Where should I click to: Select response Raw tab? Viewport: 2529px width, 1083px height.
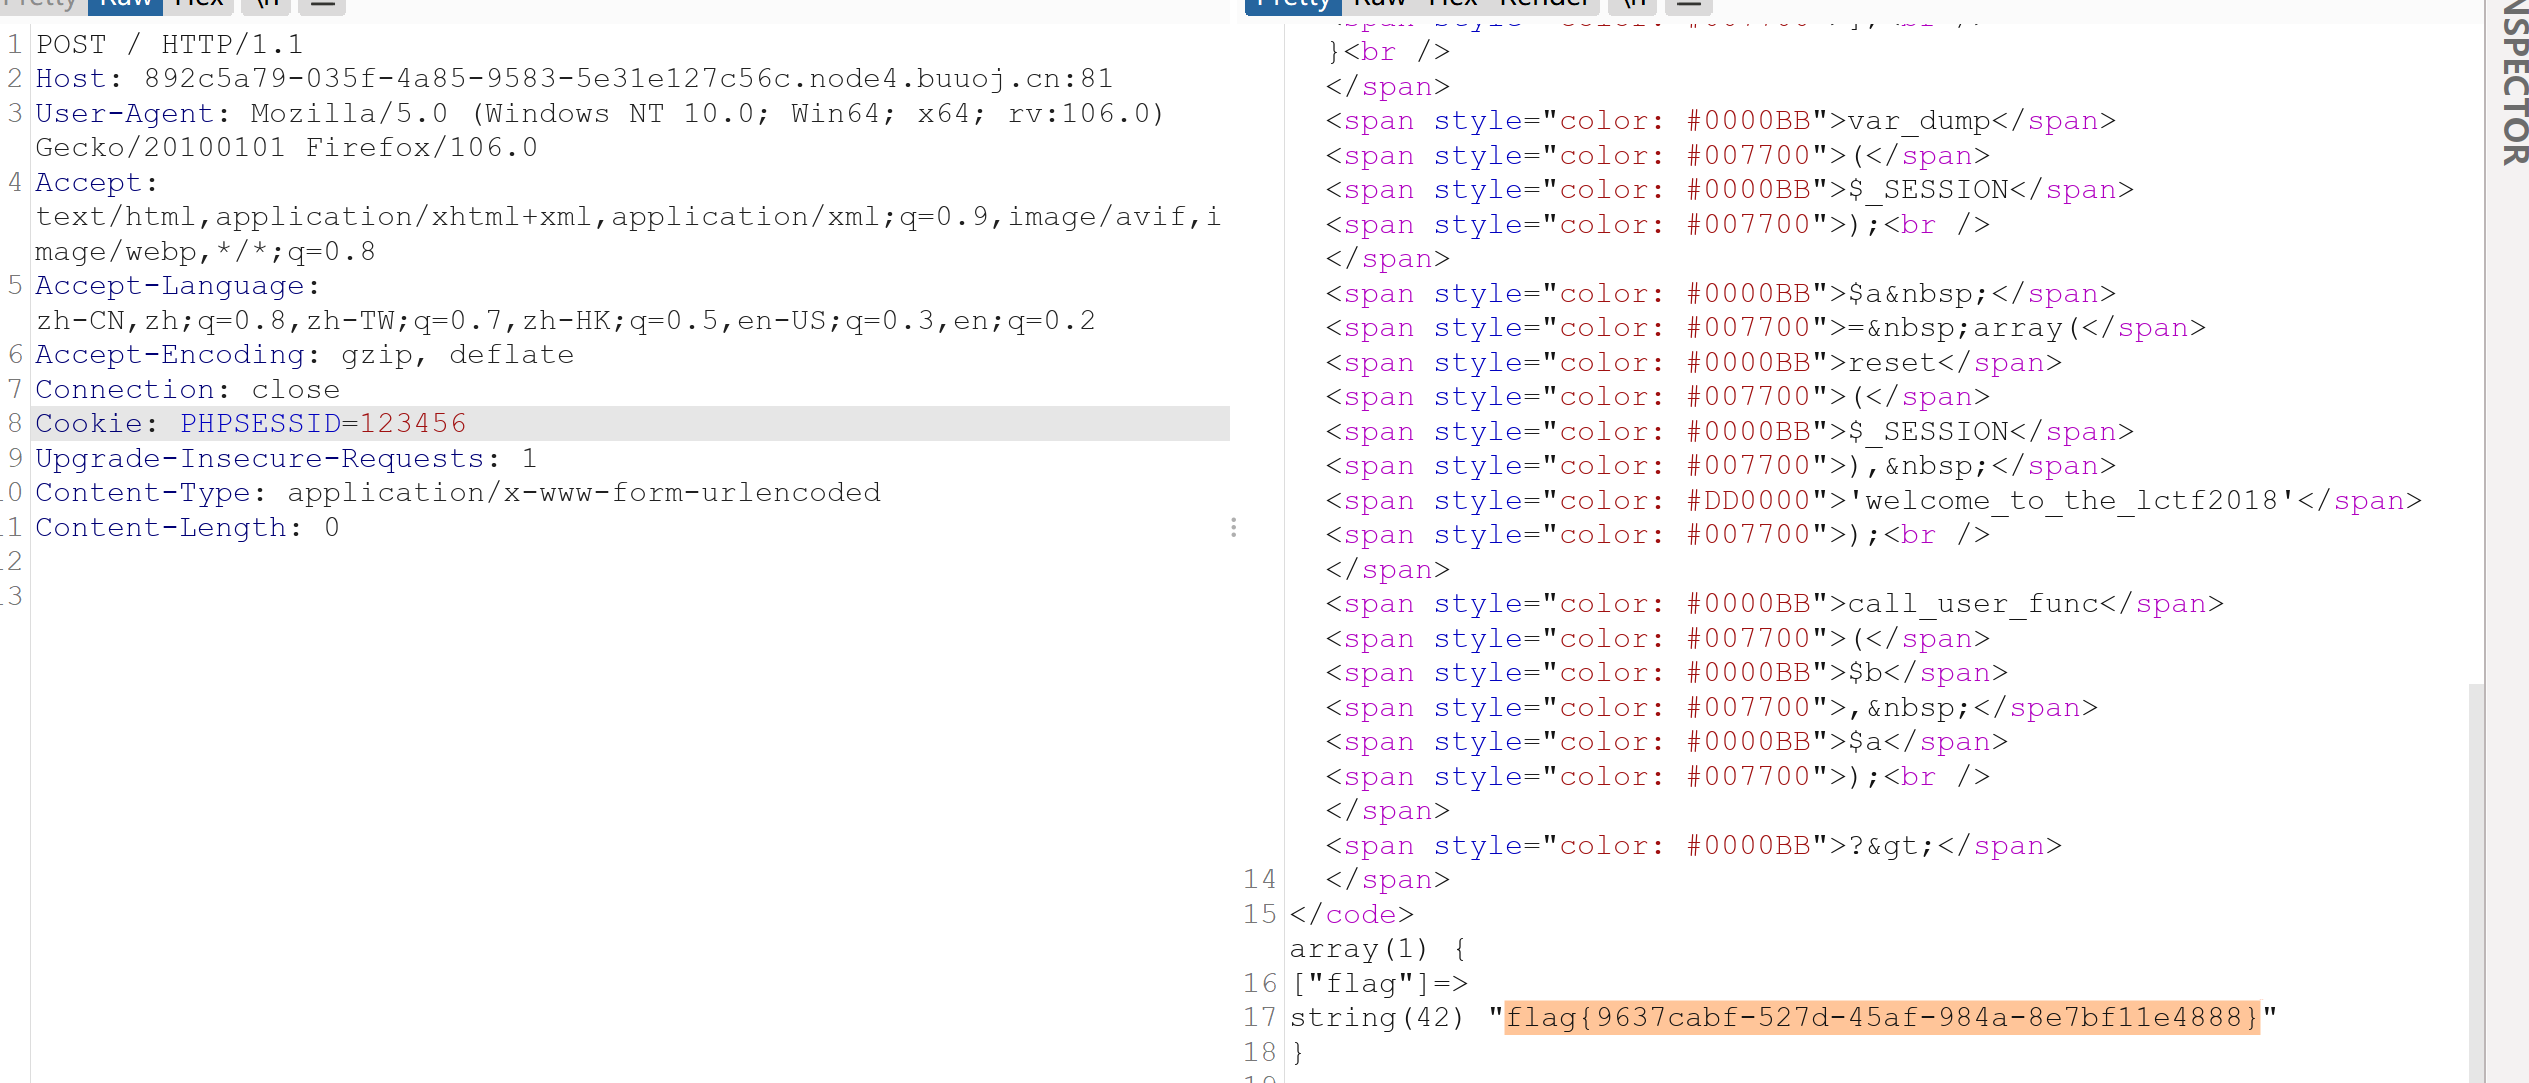(x=1381, y=5)
